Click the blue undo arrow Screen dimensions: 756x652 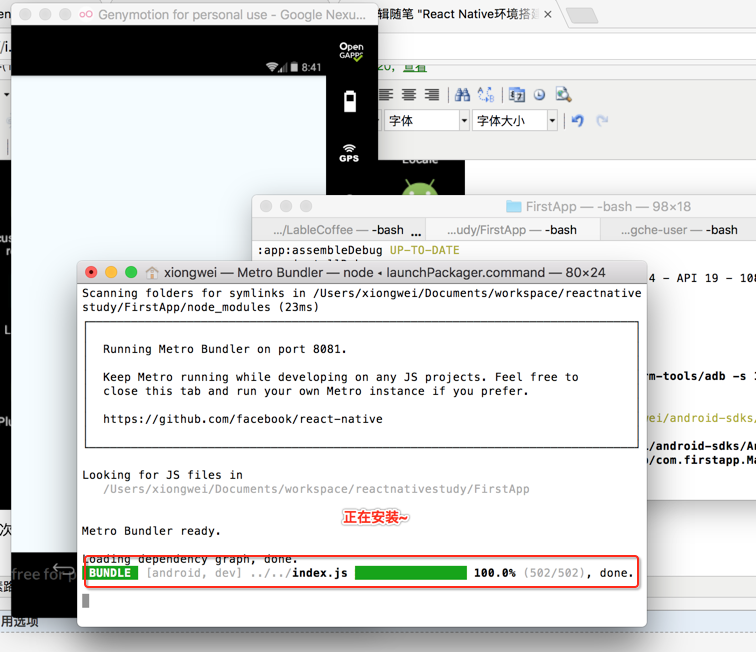(x=578, y=120)
